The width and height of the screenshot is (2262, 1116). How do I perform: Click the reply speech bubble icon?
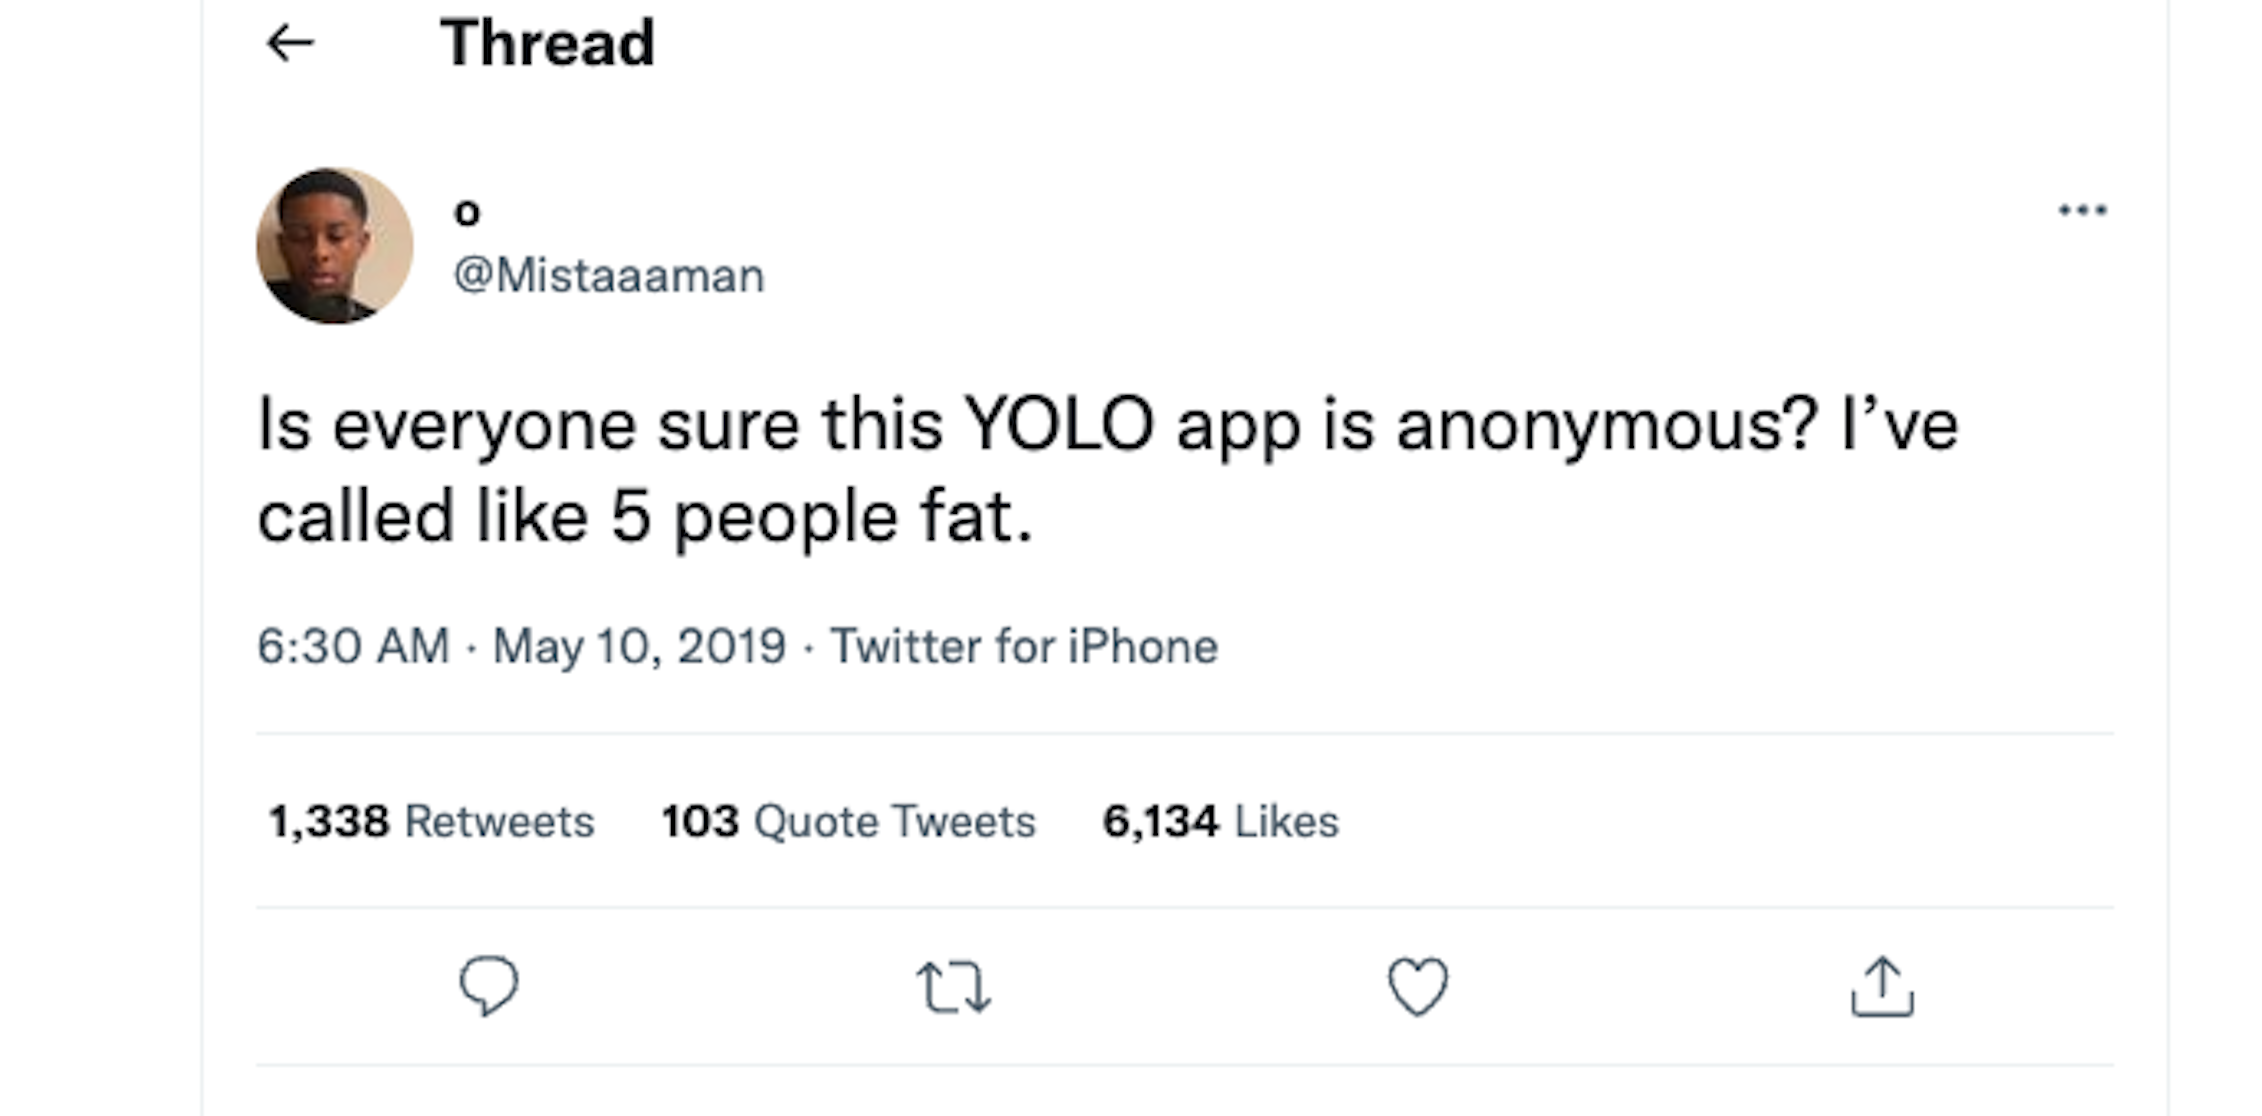(x=488, y=986)
